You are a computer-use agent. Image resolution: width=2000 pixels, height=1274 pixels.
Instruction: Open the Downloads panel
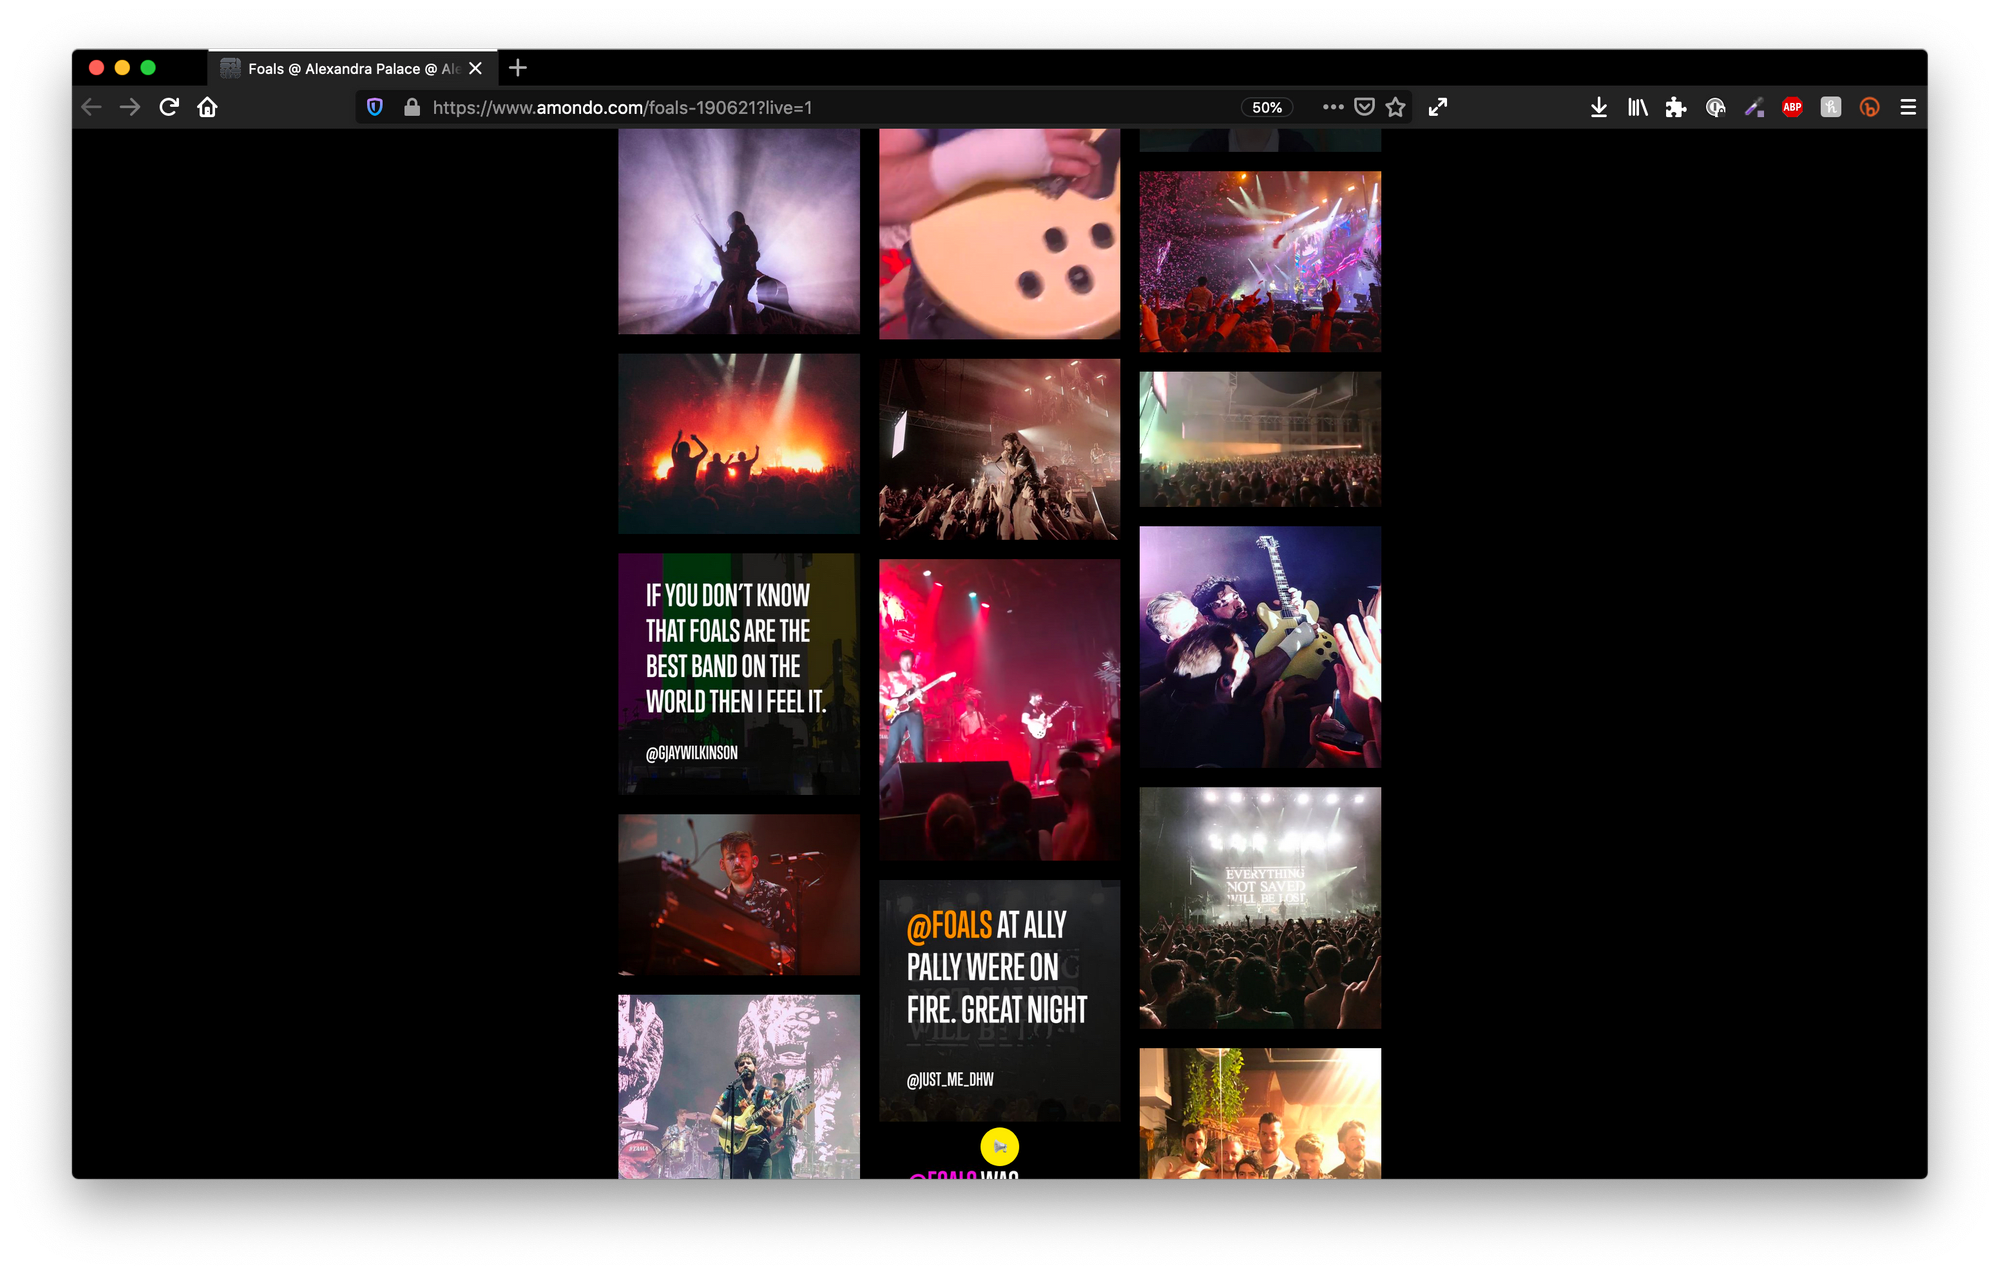(x=1599, y=107)
